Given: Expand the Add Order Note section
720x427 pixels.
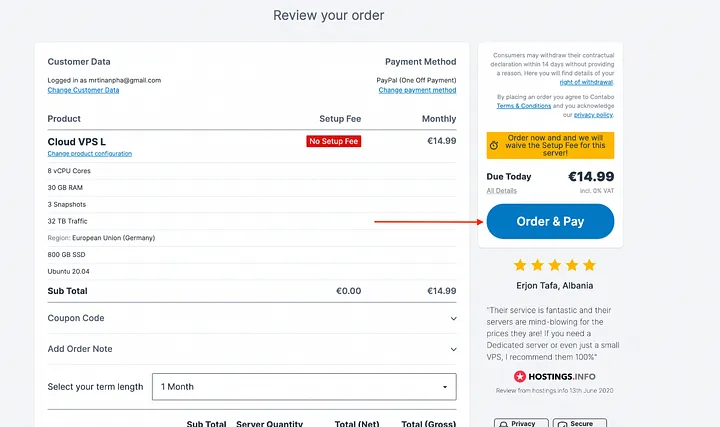Looking at the screenshot, I should pos(252,349).
